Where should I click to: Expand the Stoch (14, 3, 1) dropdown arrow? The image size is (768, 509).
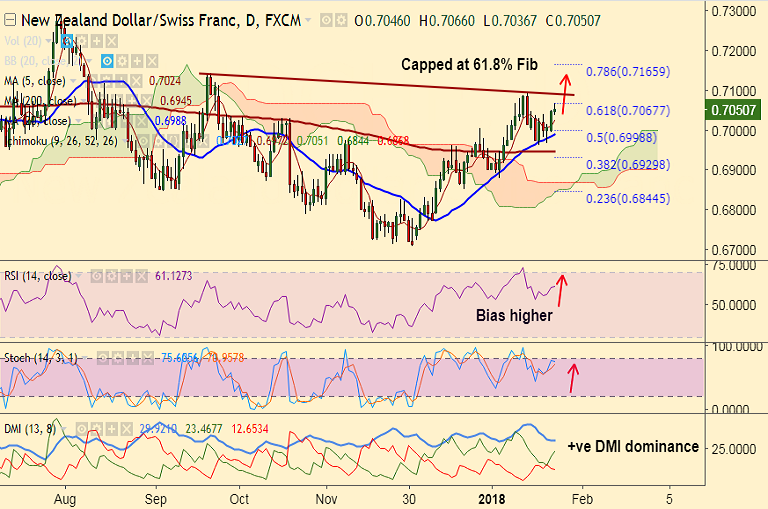84,359
